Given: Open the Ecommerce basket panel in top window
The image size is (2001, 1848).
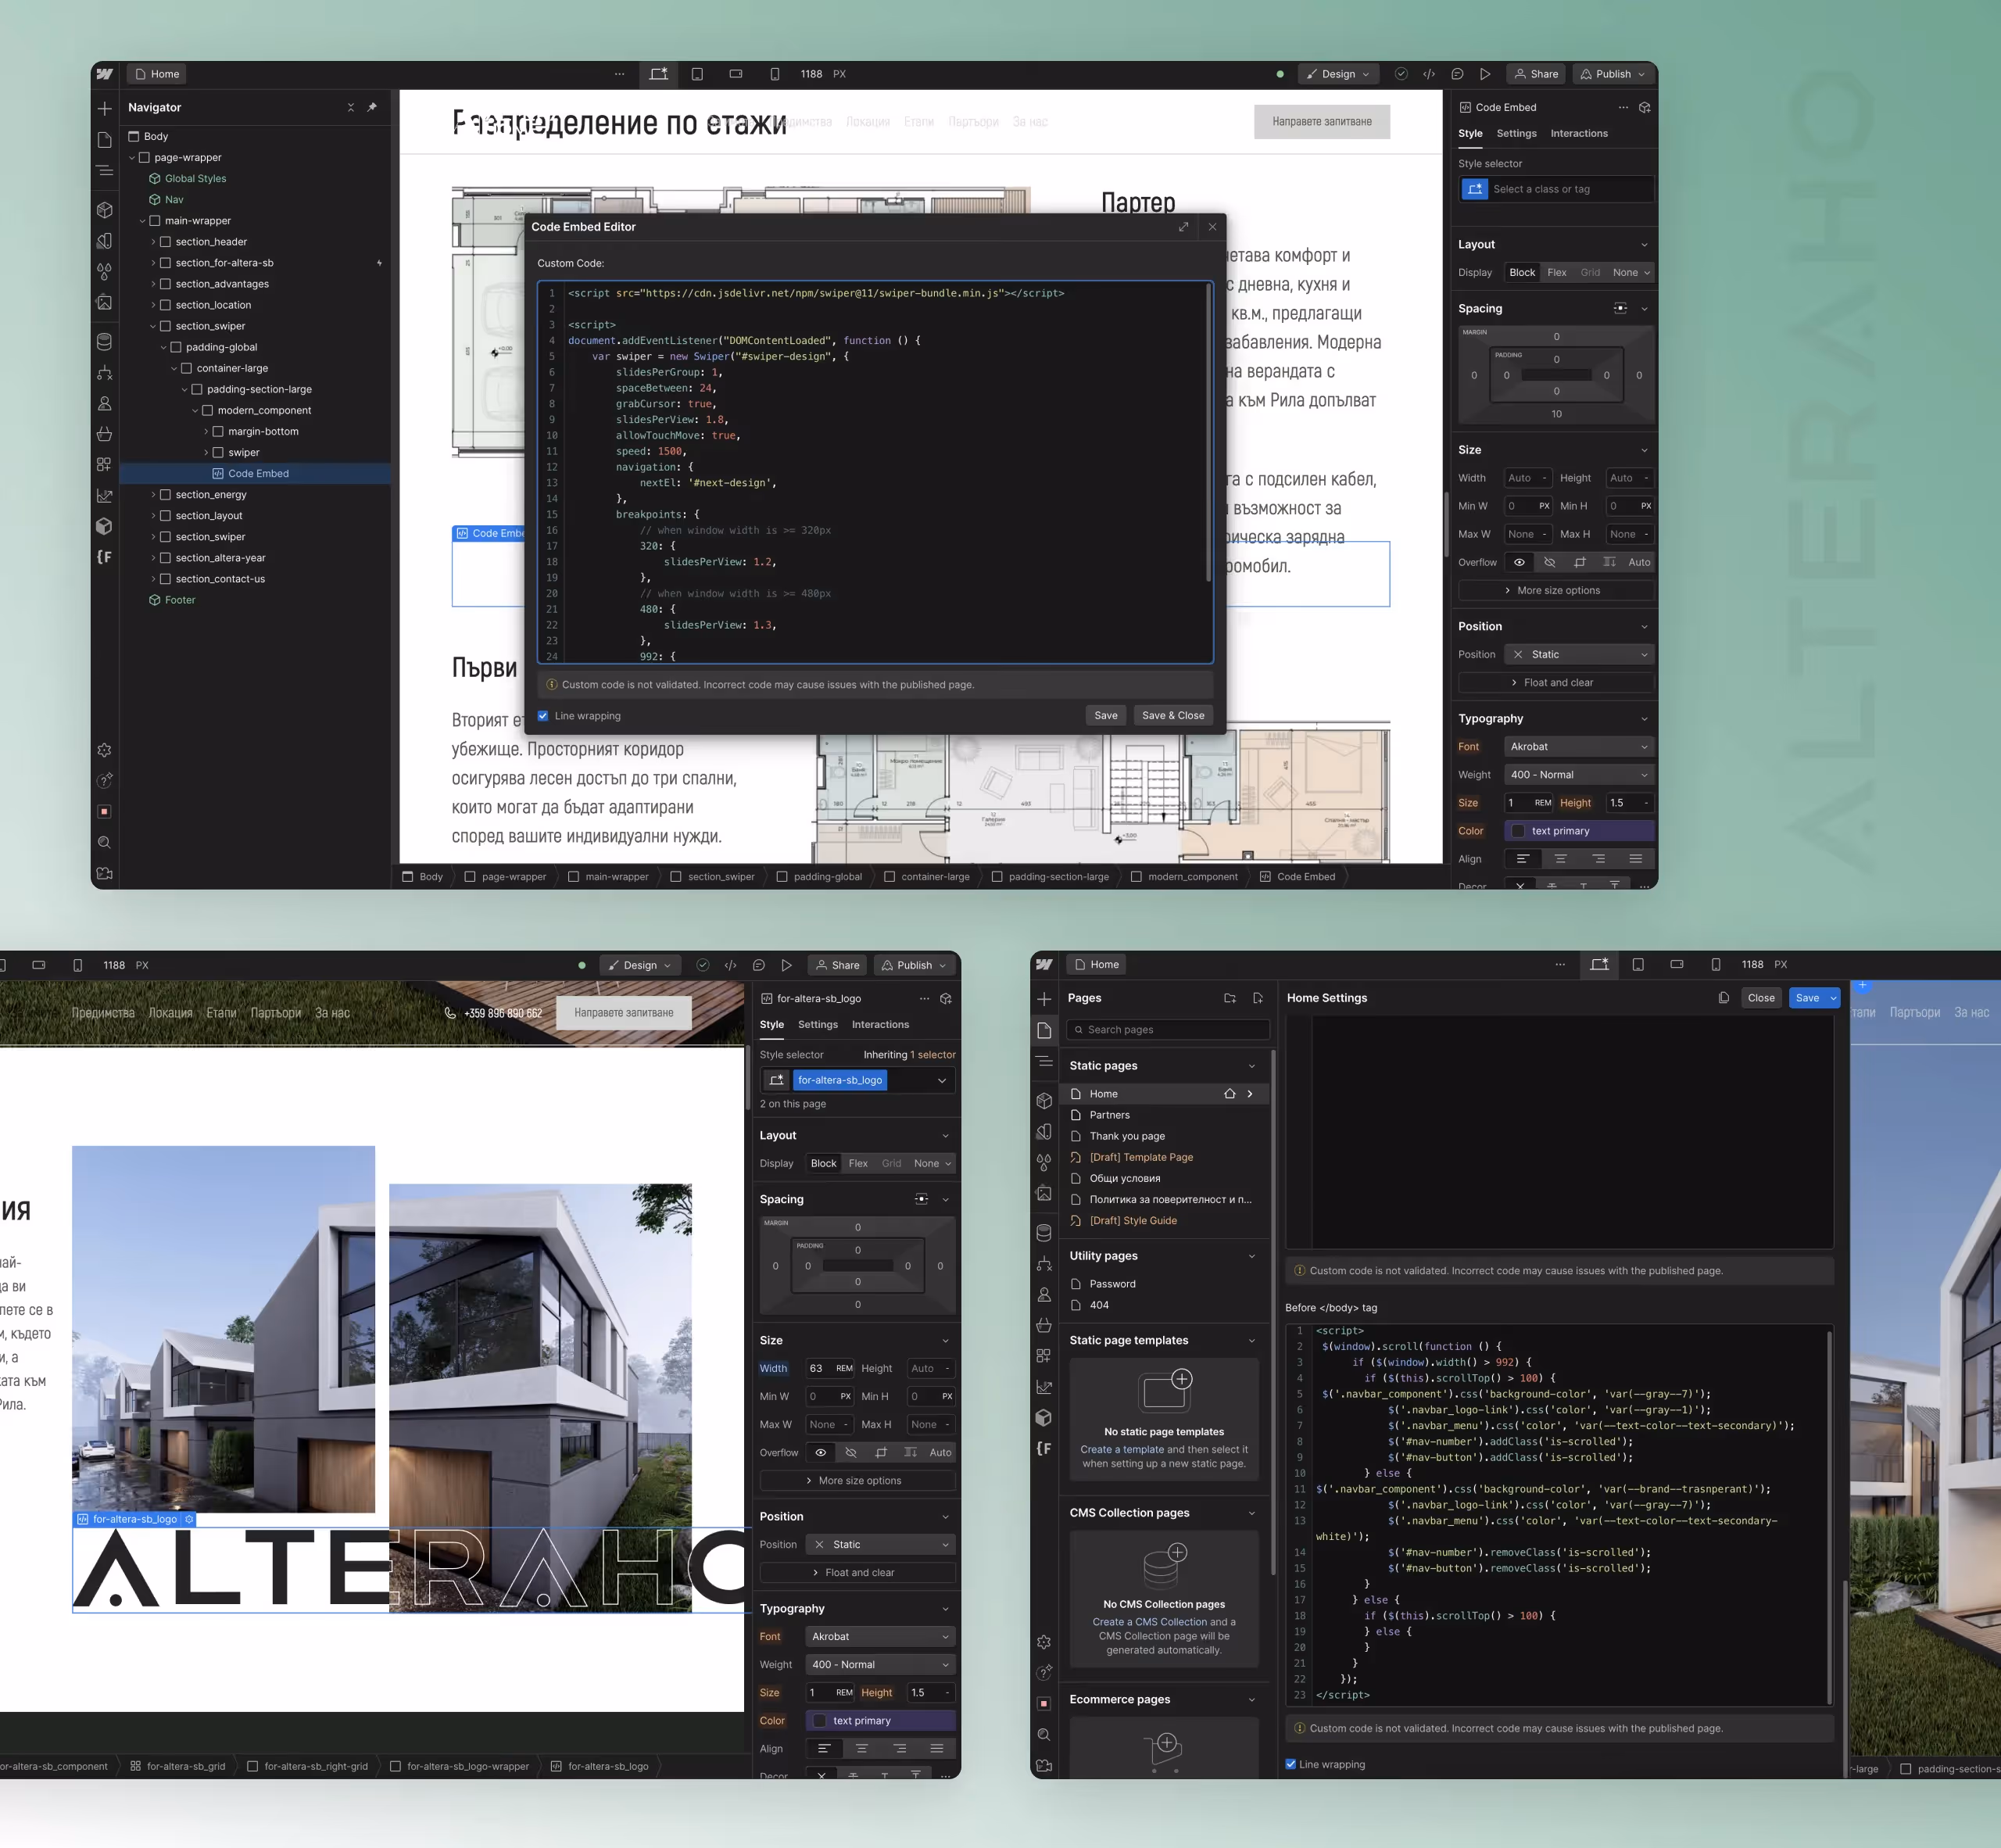Looking at the screenshot, I should 104,434.
